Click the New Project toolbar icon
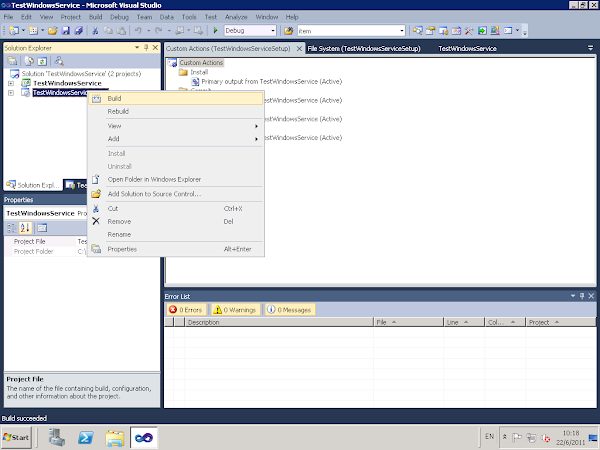600x450 pixels. (x=14, y=30)
